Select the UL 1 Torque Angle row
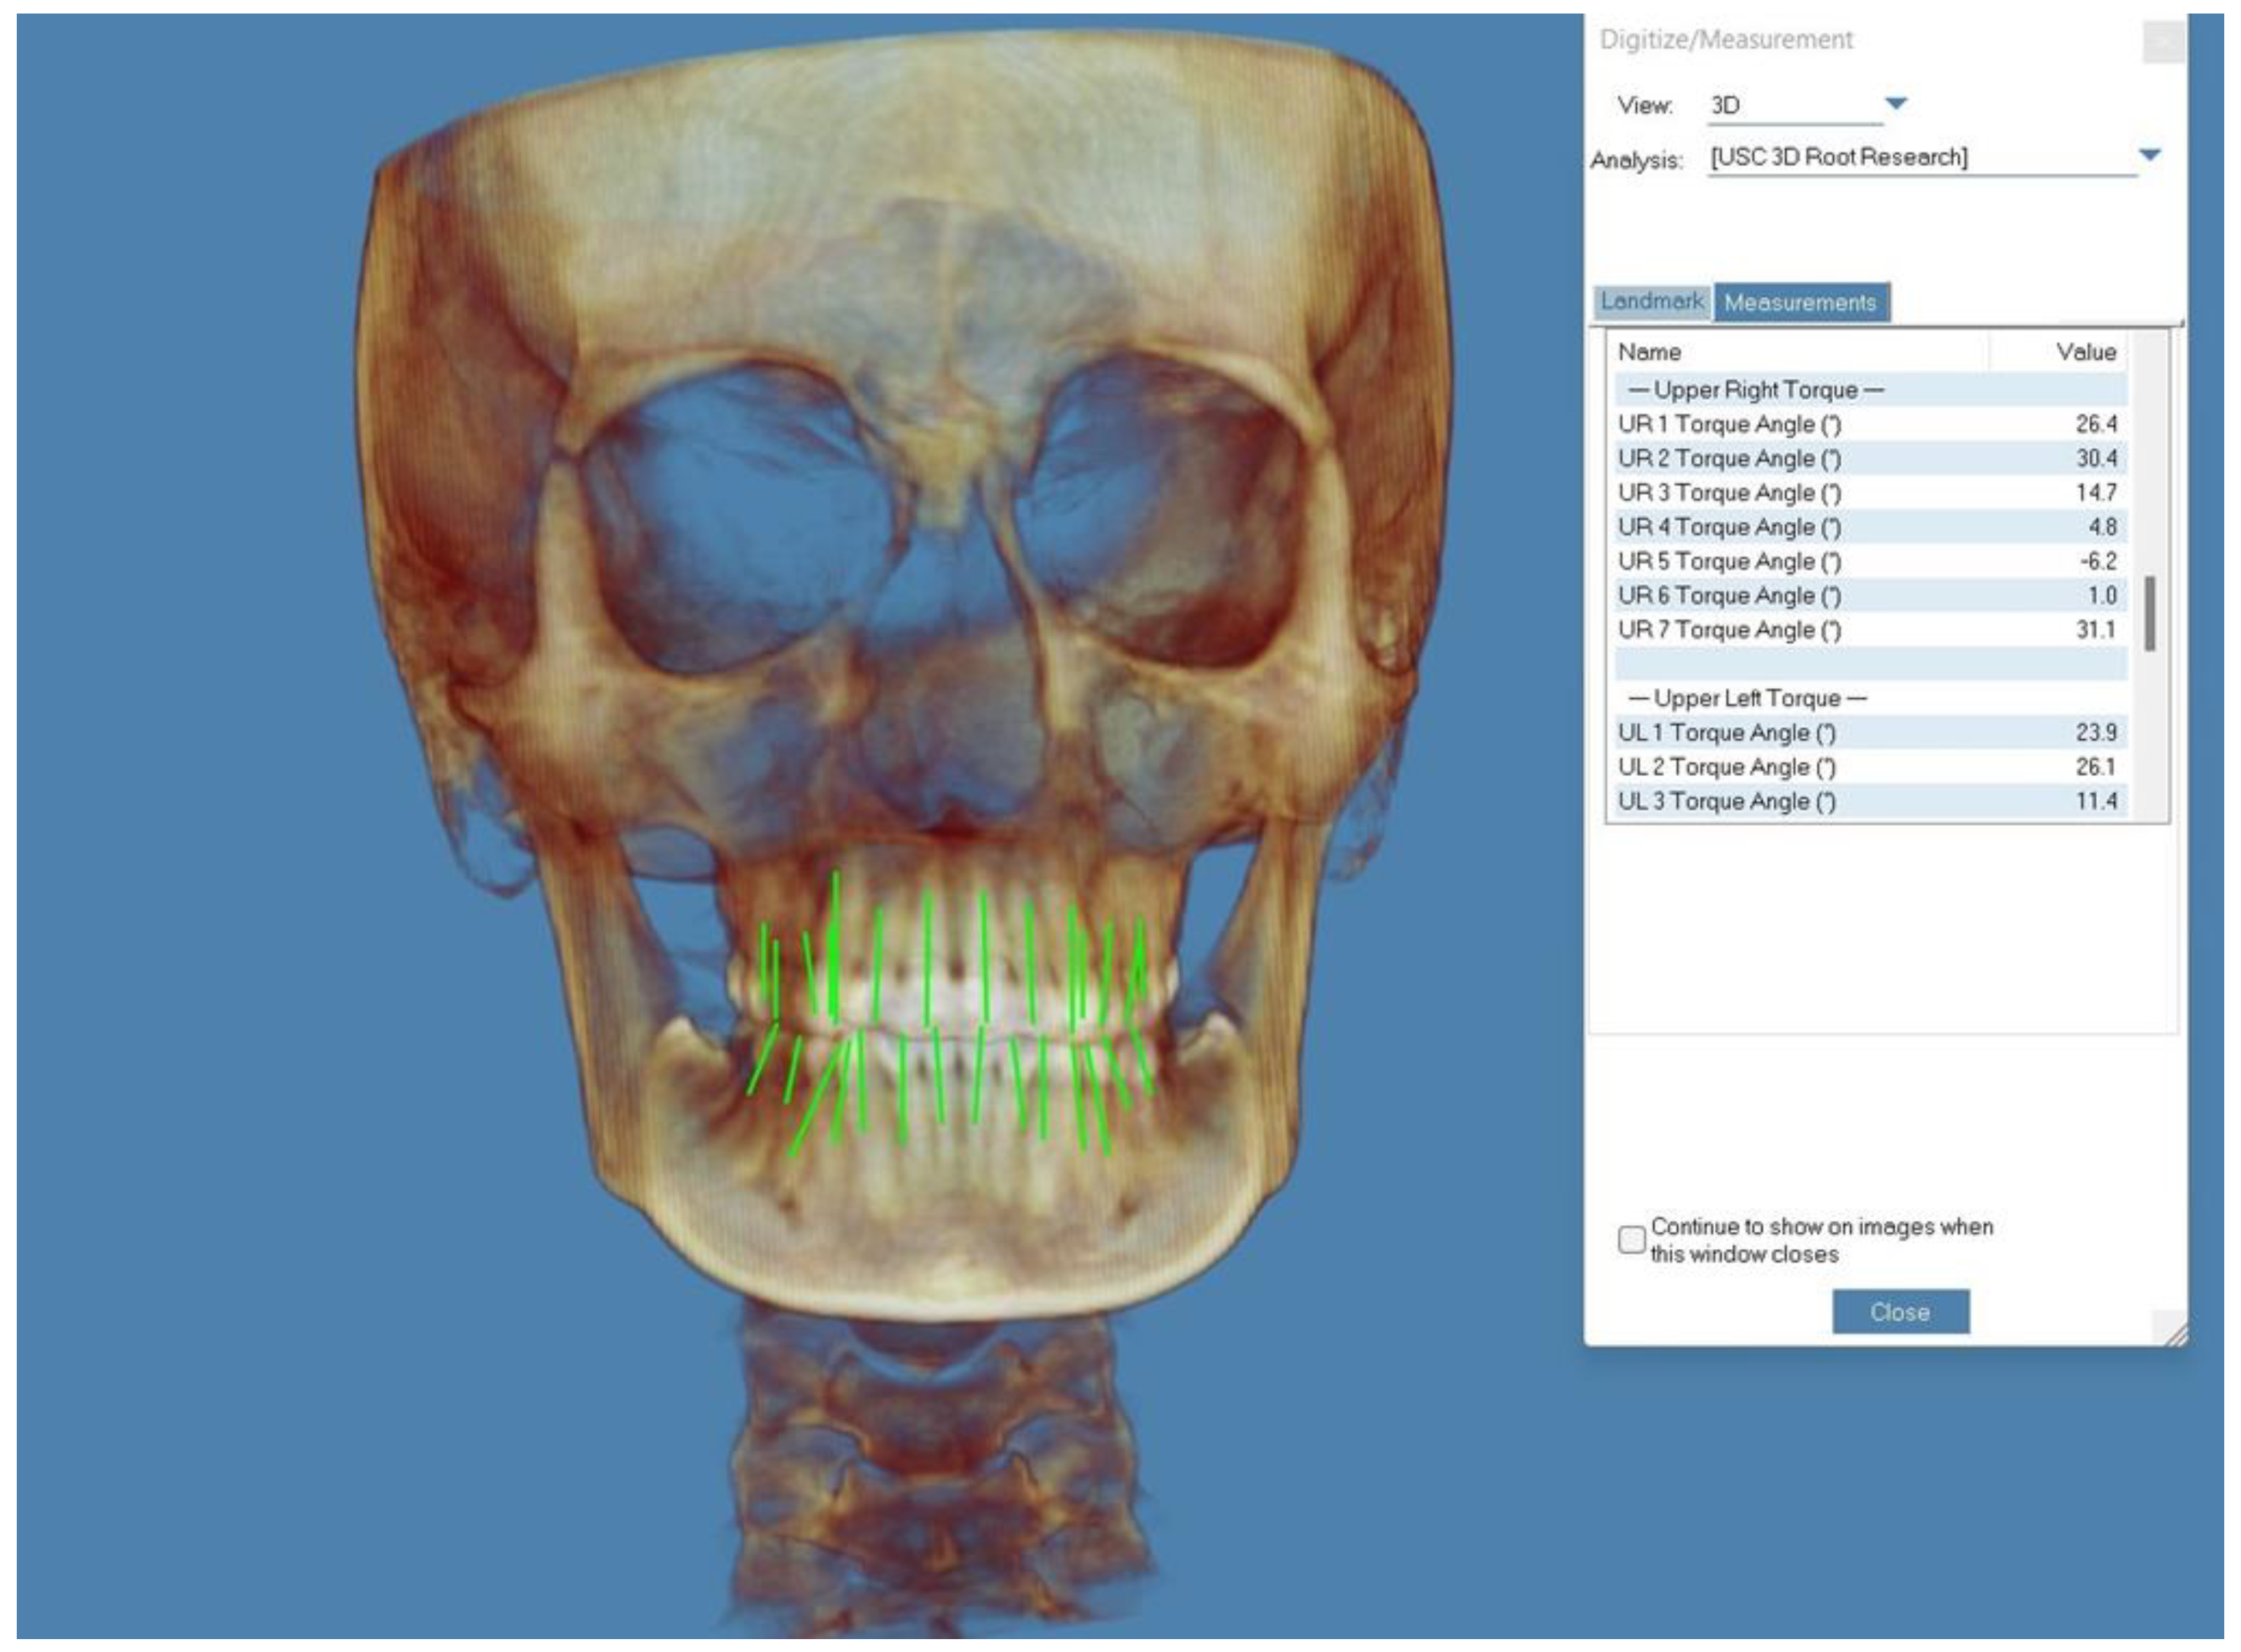 click(1870, 733)
